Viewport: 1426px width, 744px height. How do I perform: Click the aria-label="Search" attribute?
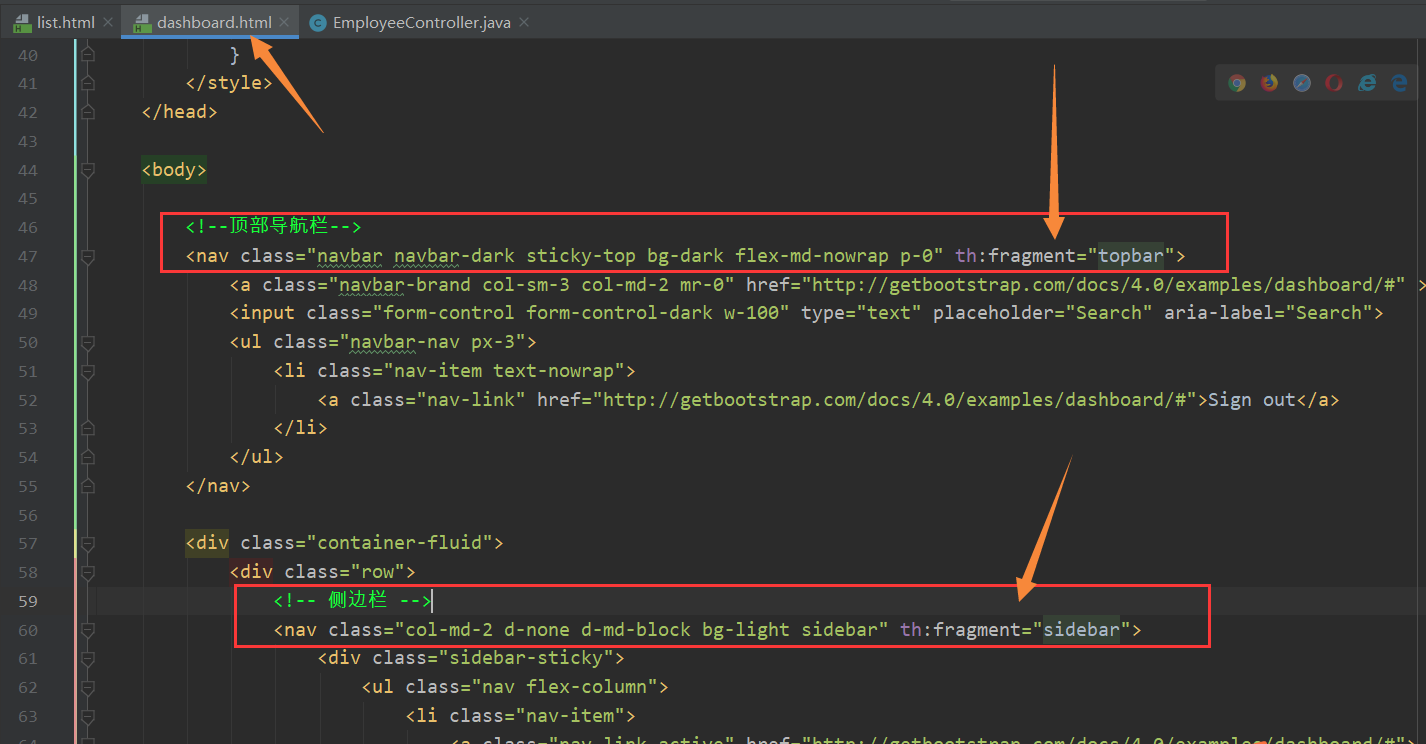pyautogui.click(x=1268, y=313)
